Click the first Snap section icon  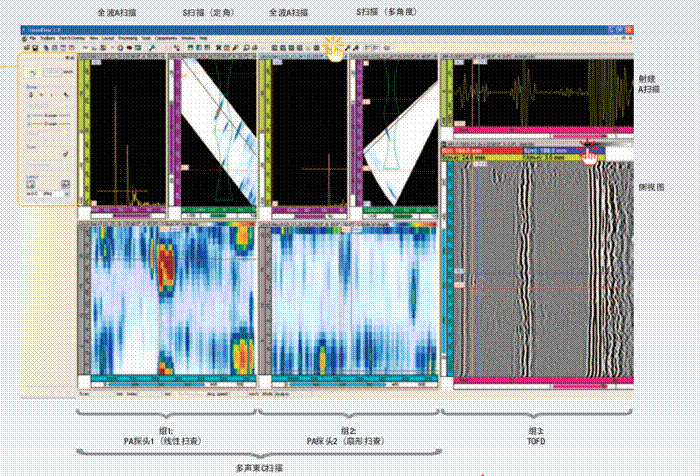coord(31,95)
